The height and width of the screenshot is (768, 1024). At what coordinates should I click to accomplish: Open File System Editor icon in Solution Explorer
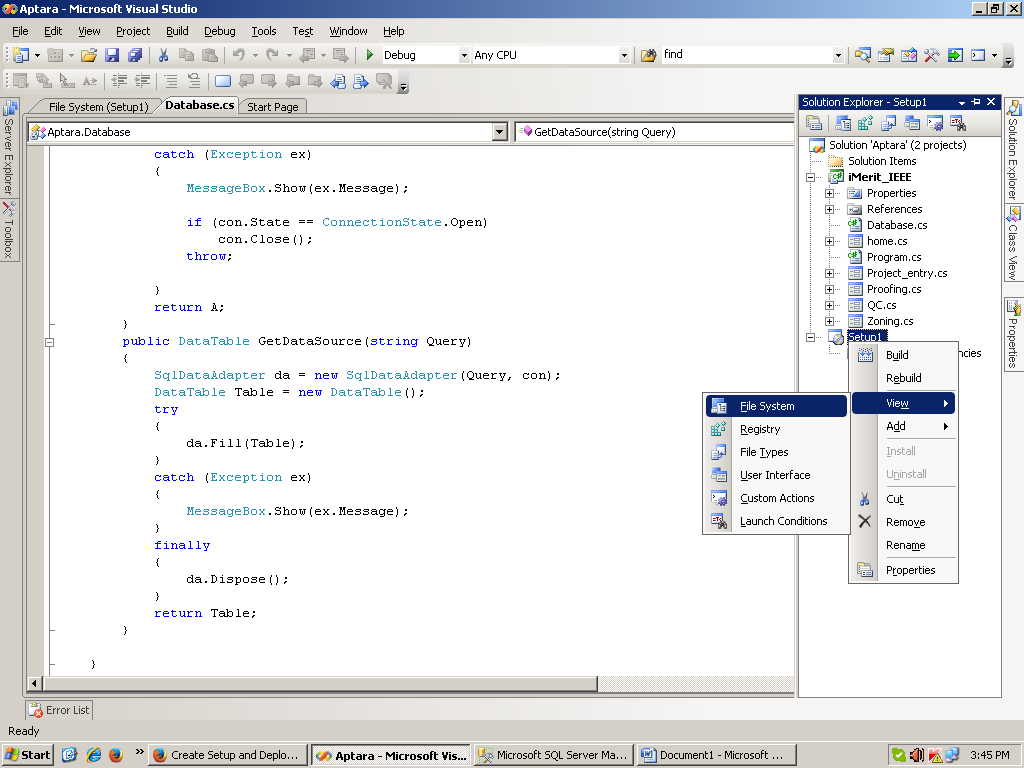click(x=843, y=123)
